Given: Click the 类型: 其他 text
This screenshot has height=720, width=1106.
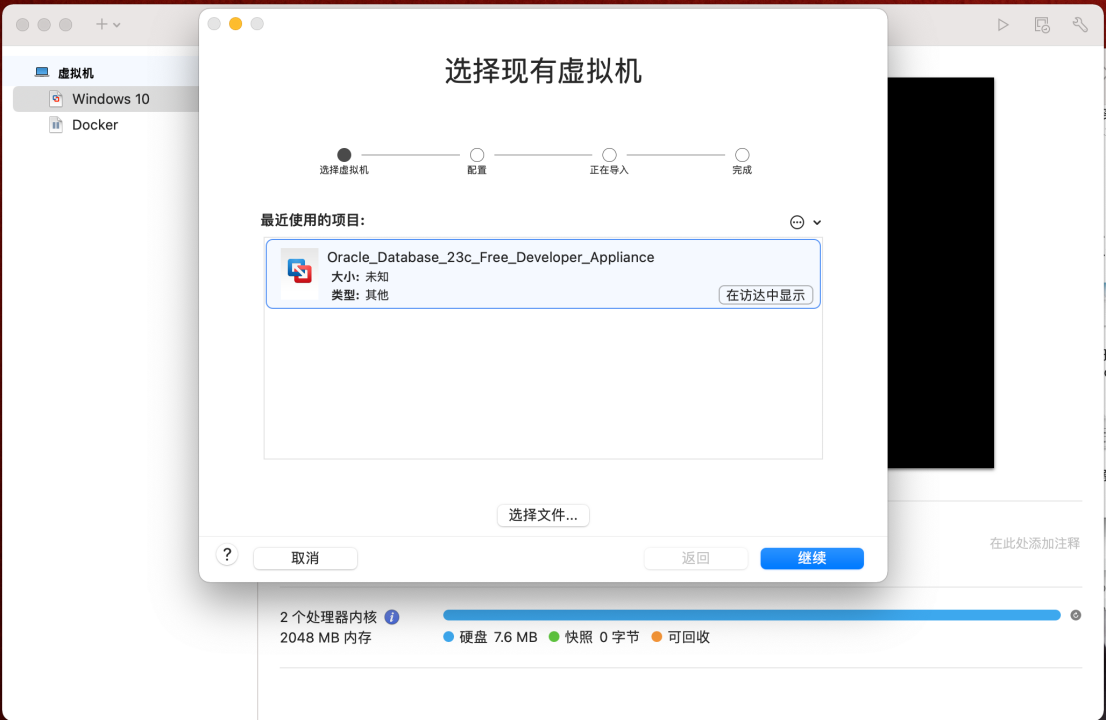Looking at the screenshot, I should pyautogui.click(x=360, y=295).
